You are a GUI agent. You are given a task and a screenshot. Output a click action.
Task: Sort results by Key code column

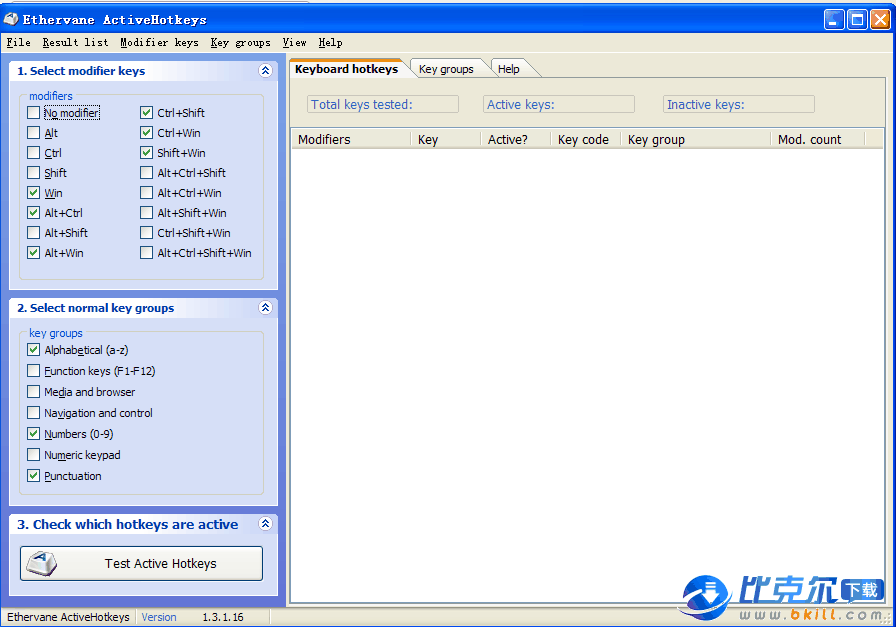click(x=586, y=139)
